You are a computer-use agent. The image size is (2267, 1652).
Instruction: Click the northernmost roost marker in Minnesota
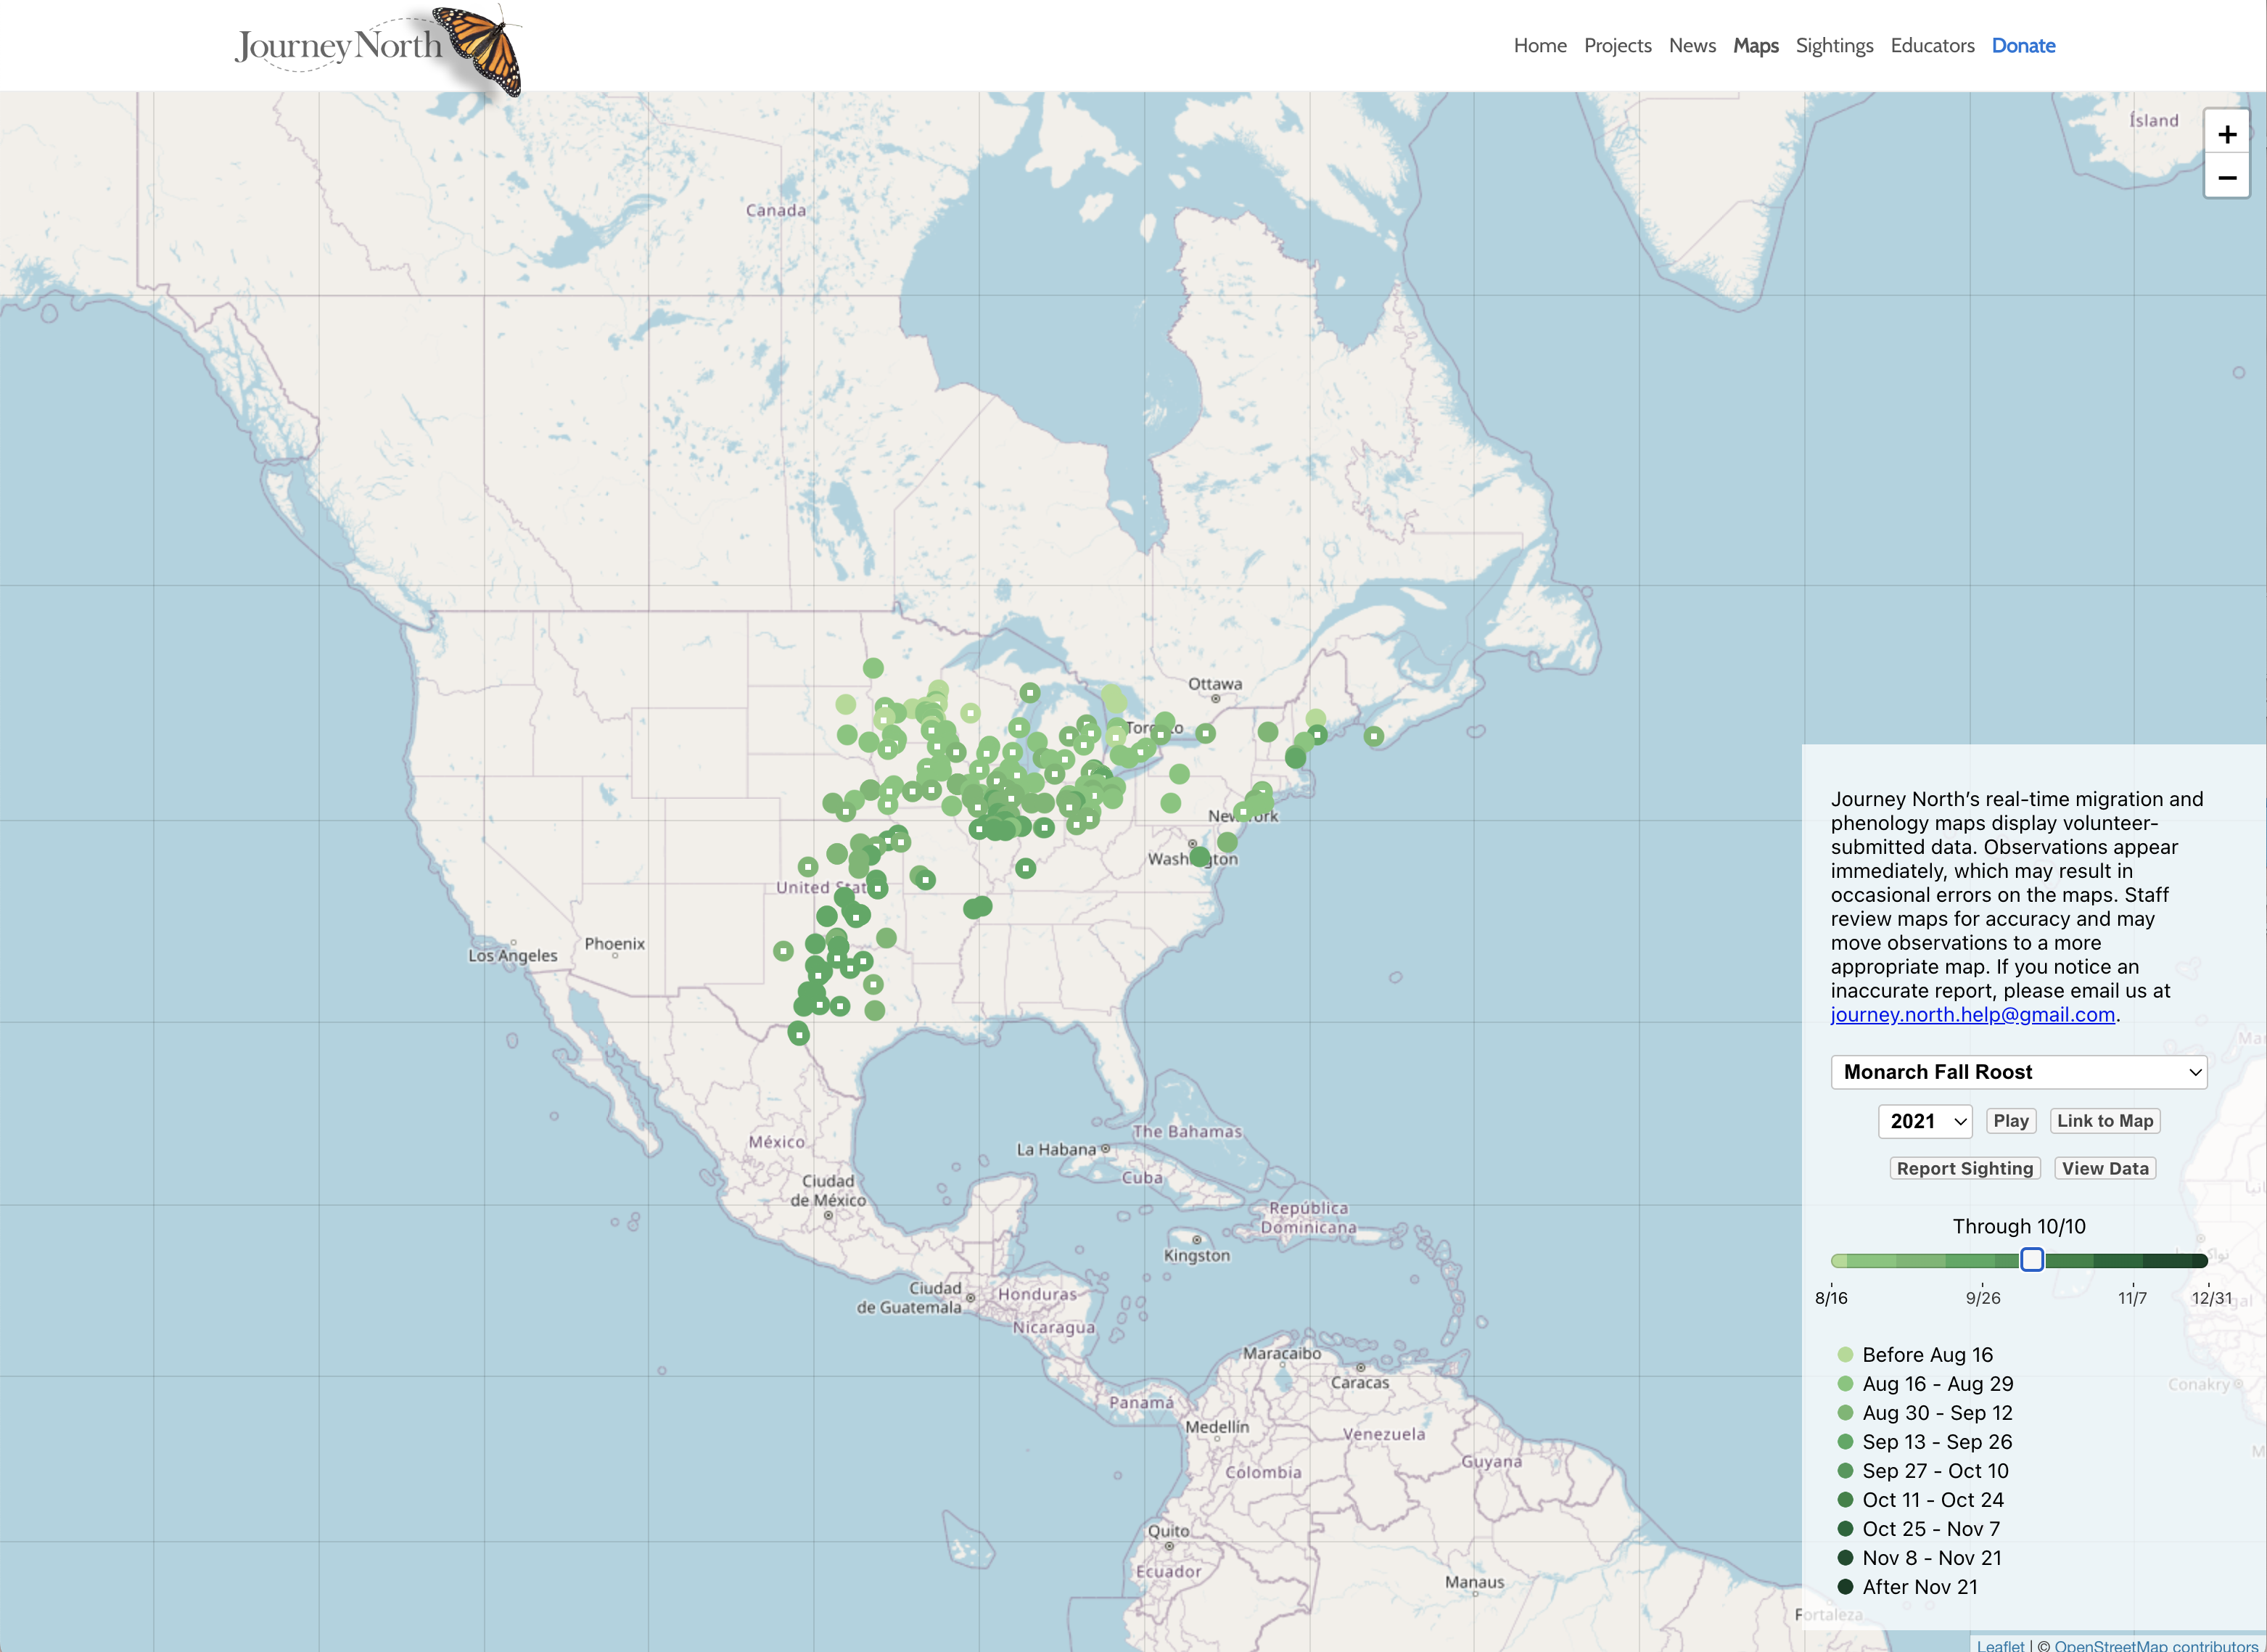click(x=873, y=667)
